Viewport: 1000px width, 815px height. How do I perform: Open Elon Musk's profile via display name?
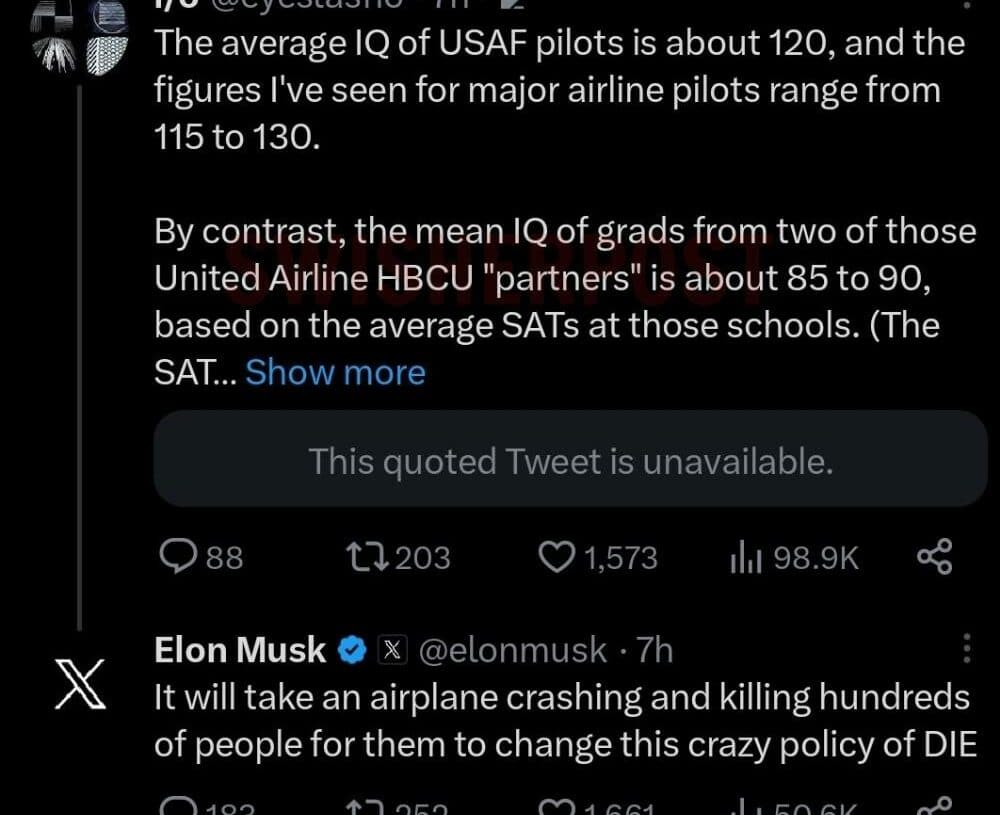pyautogui.click(x=240, y=651)
